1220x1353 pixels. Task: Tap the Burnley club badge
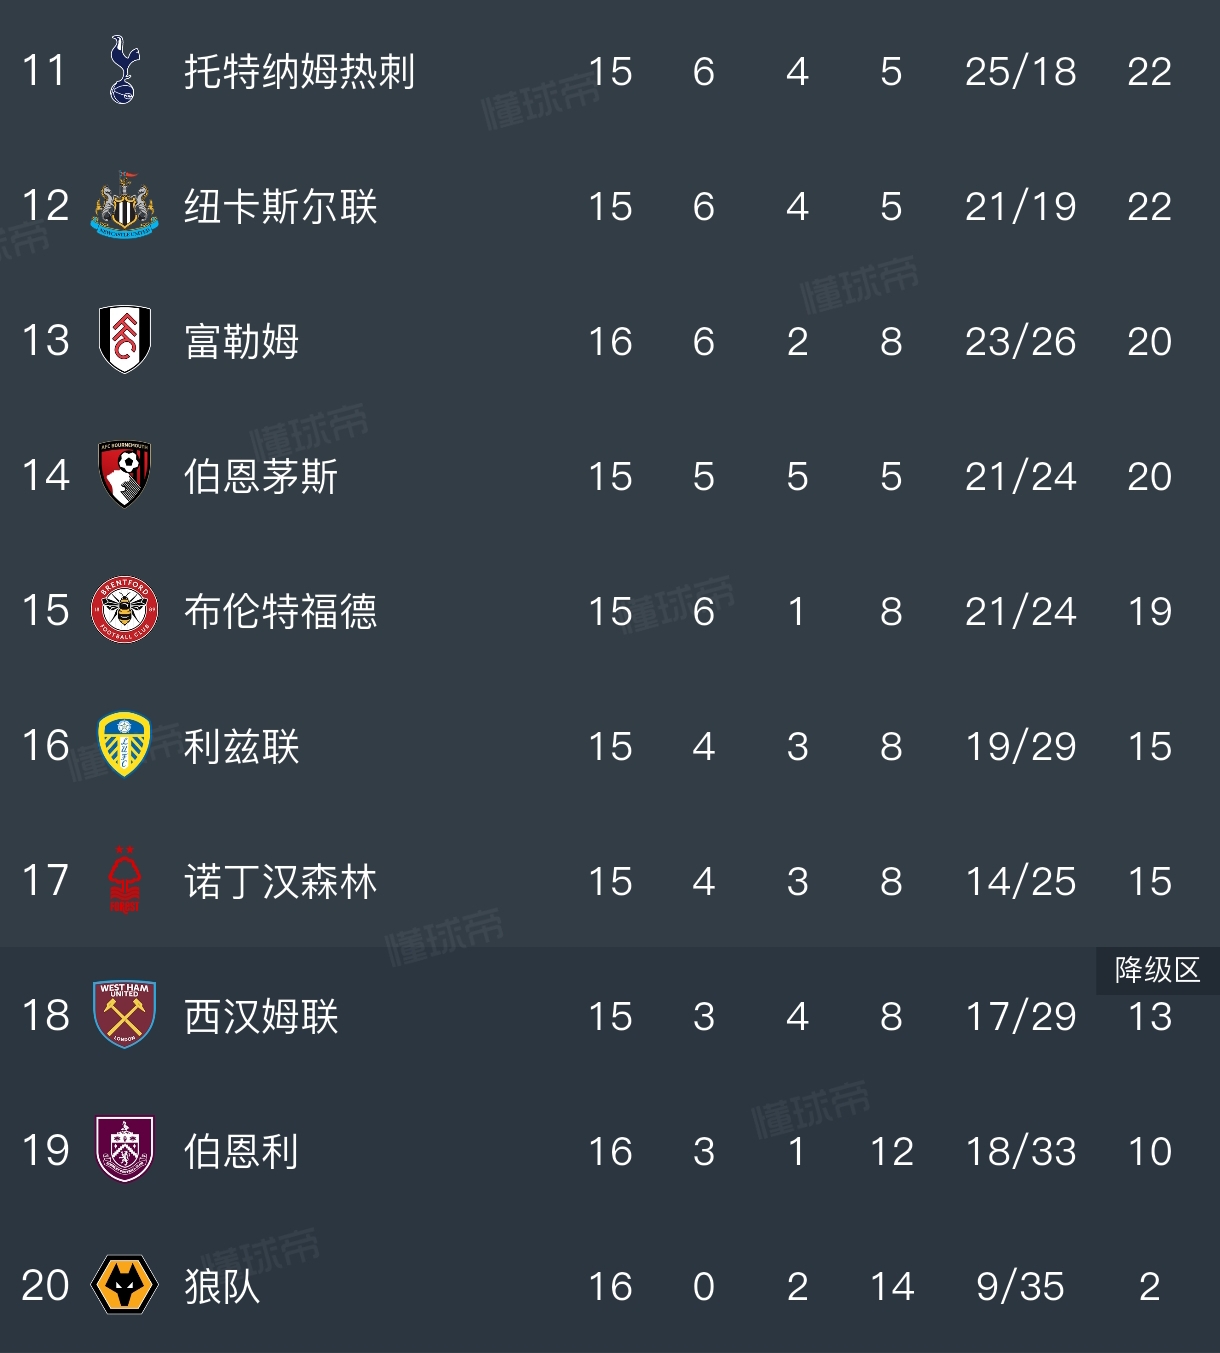pos(125,1150)
